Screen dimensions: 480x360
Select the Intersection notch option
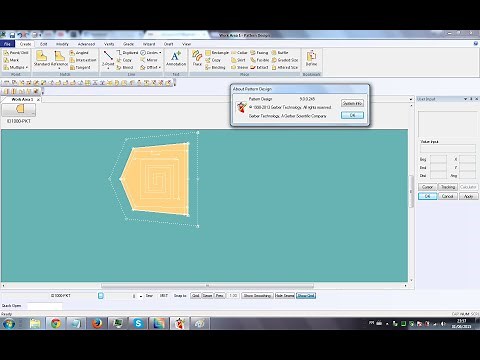pyautogui.click(x=83, y=60)
